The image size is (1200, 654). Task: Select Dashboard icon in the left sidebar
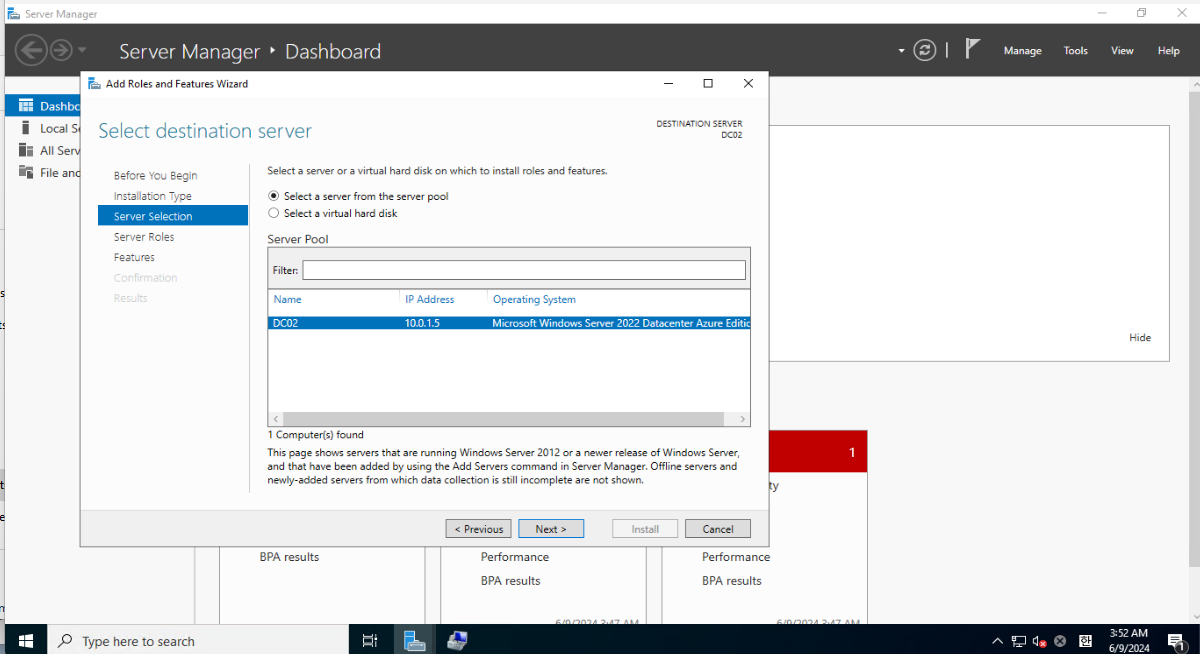point(25,106)
